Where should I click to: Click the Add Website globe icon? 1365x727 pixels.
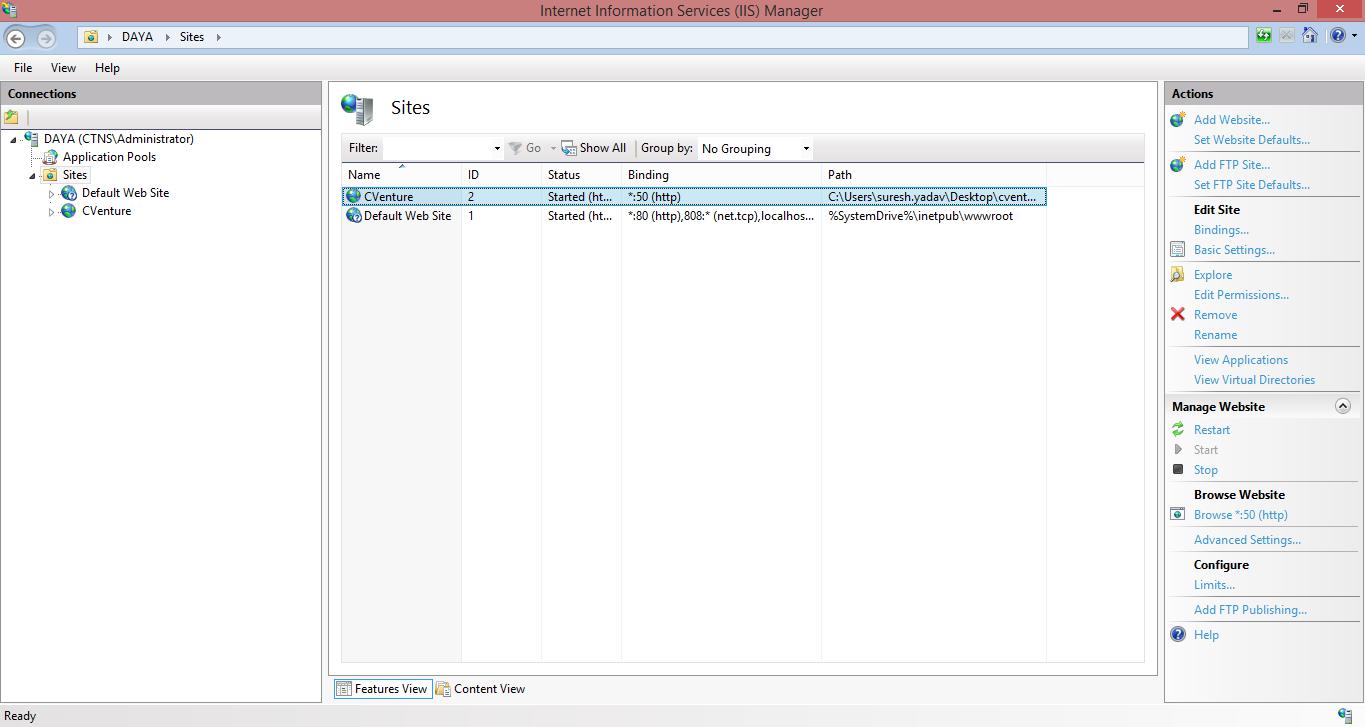[x=1178, y=120]
